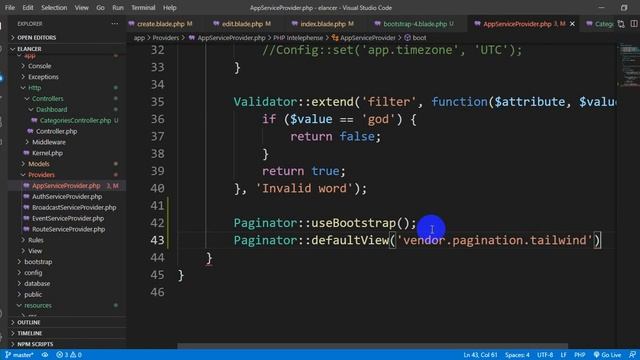The width and height of the screenshot is (640, 360).
Task: Collapse the Providers folder
Action: pyautogui.click(x=41, y=175)
